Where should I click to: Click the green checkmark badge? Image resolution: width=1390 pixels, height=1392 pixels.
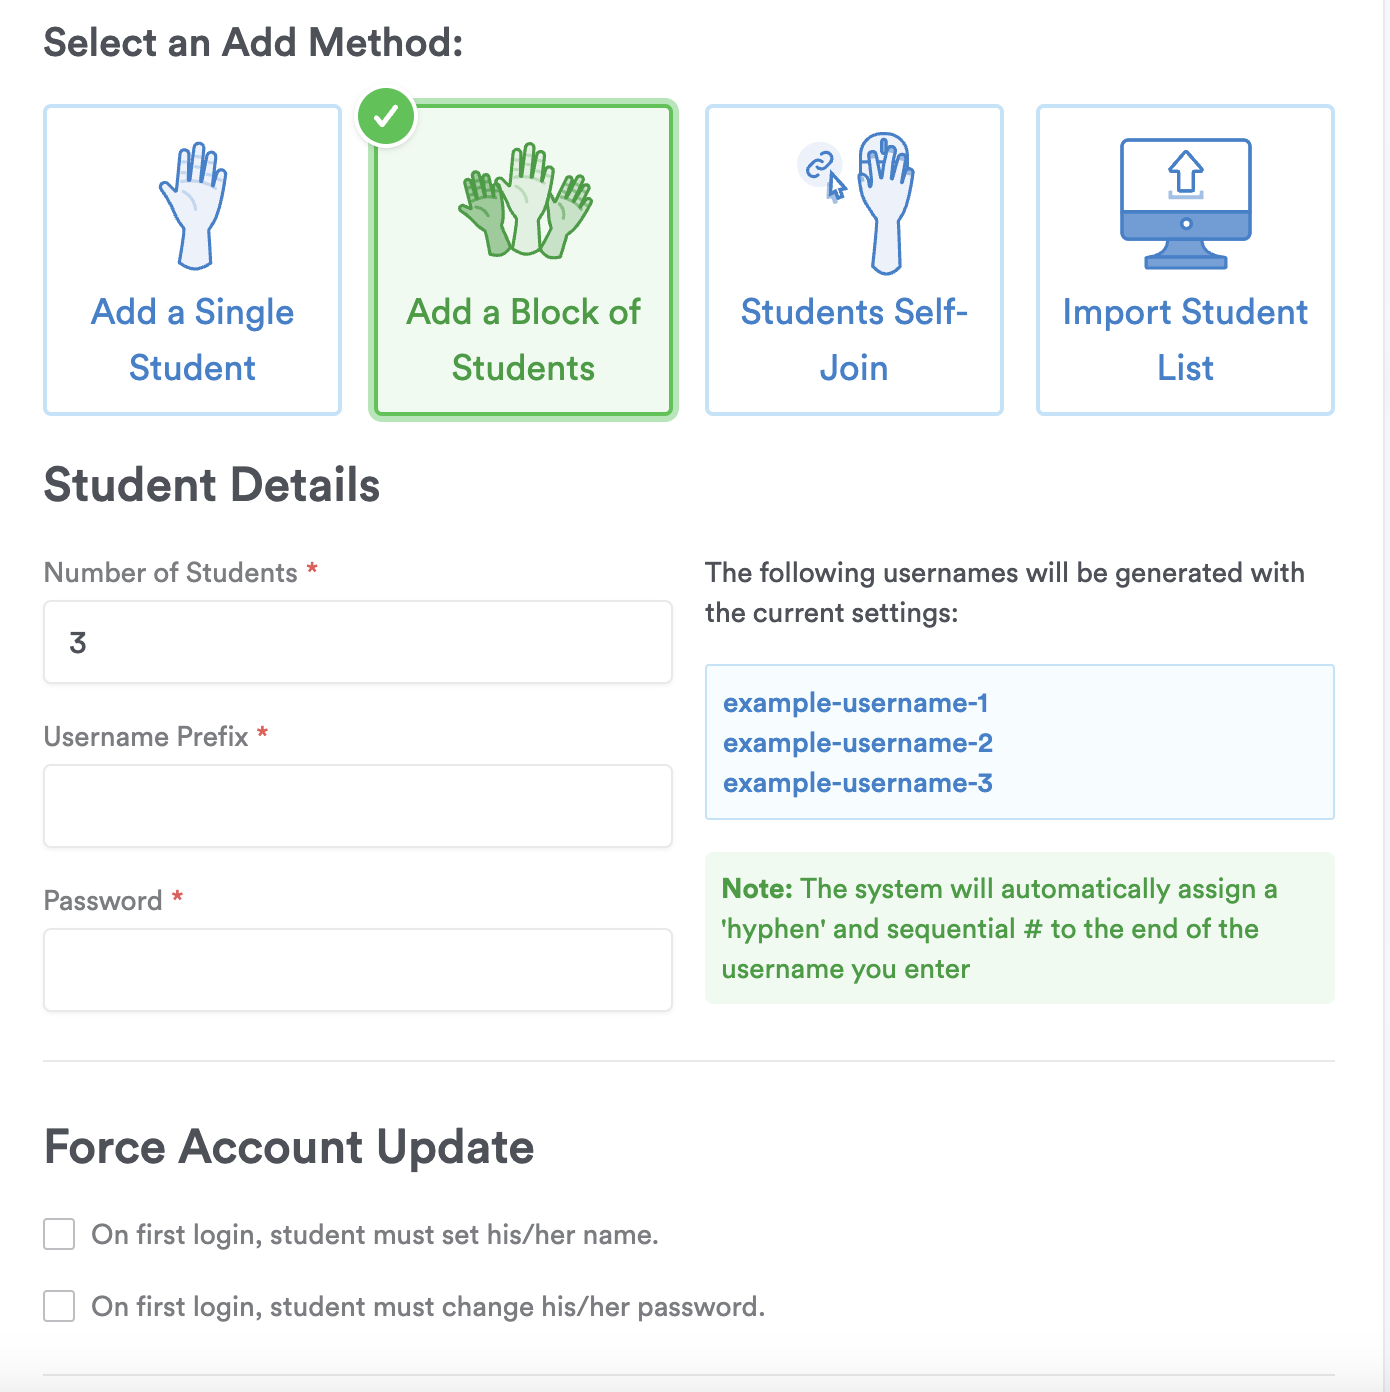pos(386,117)
